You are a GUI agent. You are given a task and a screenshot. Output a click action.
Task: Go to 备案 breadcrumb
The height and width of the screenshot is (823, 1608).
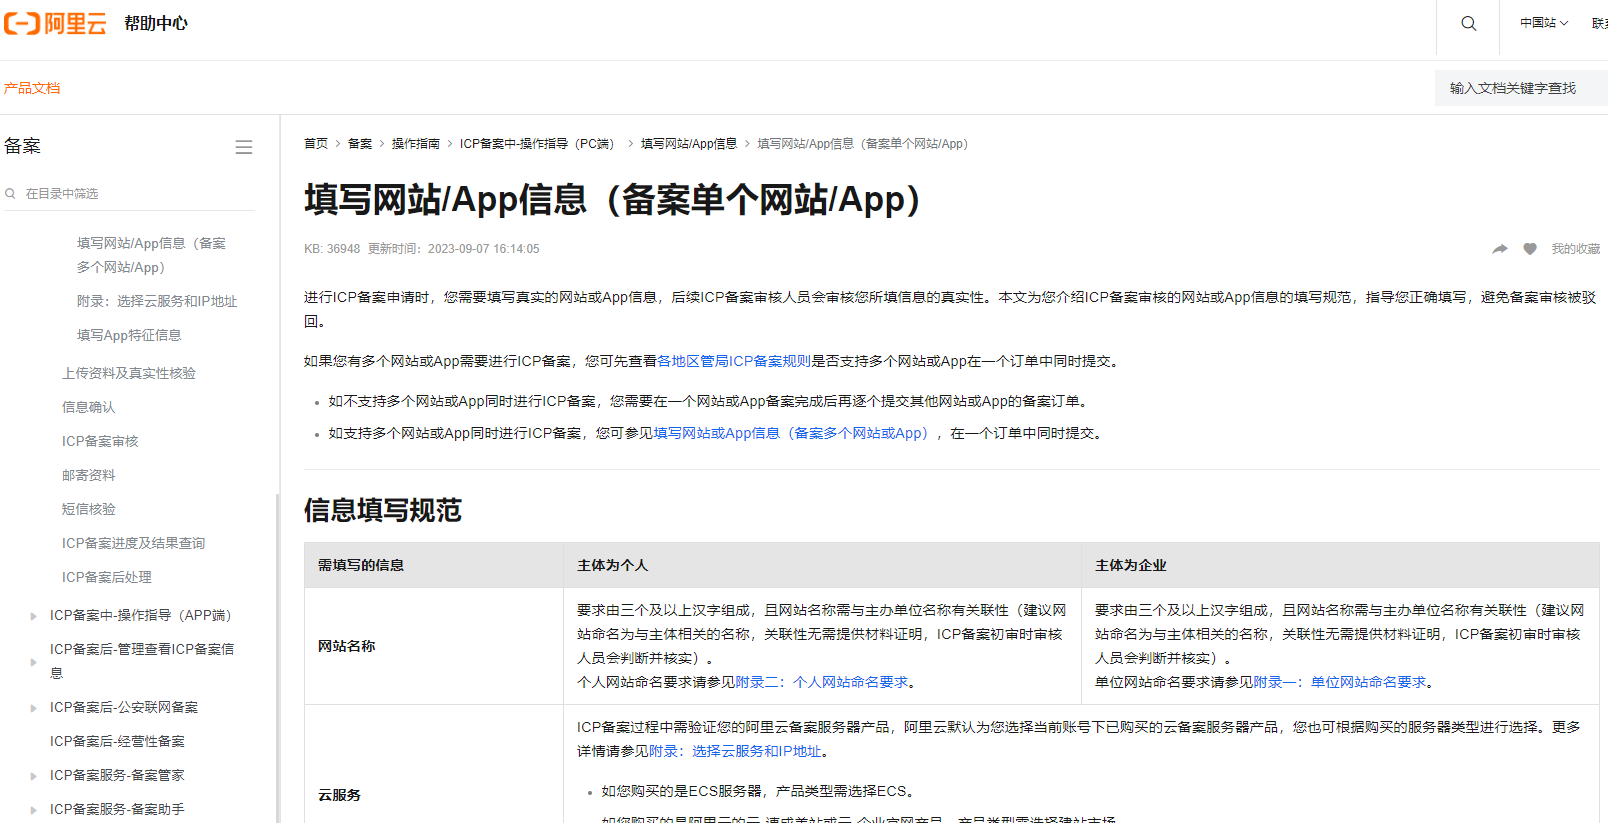360,144
